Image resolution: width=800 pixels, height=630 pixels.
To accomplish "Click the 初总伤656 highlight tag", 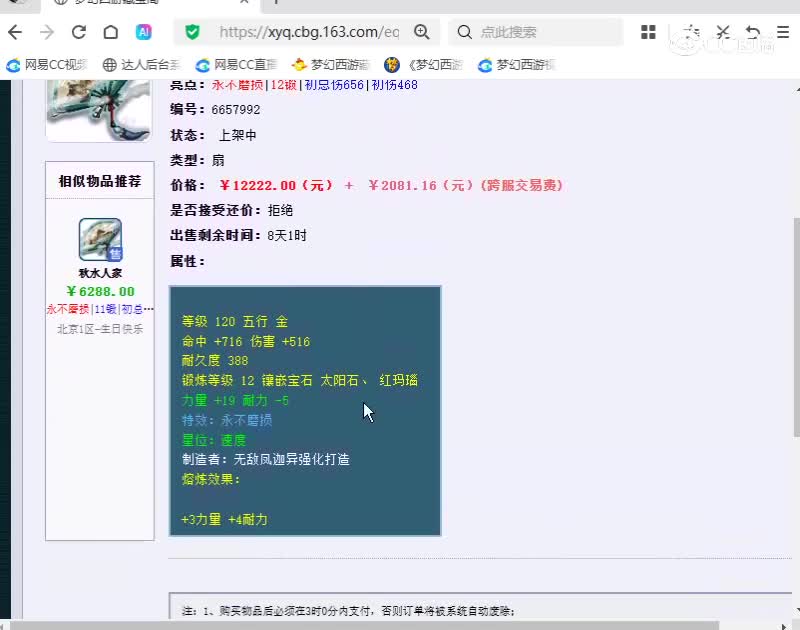I will pyautogui.click(x=334, y=85).
